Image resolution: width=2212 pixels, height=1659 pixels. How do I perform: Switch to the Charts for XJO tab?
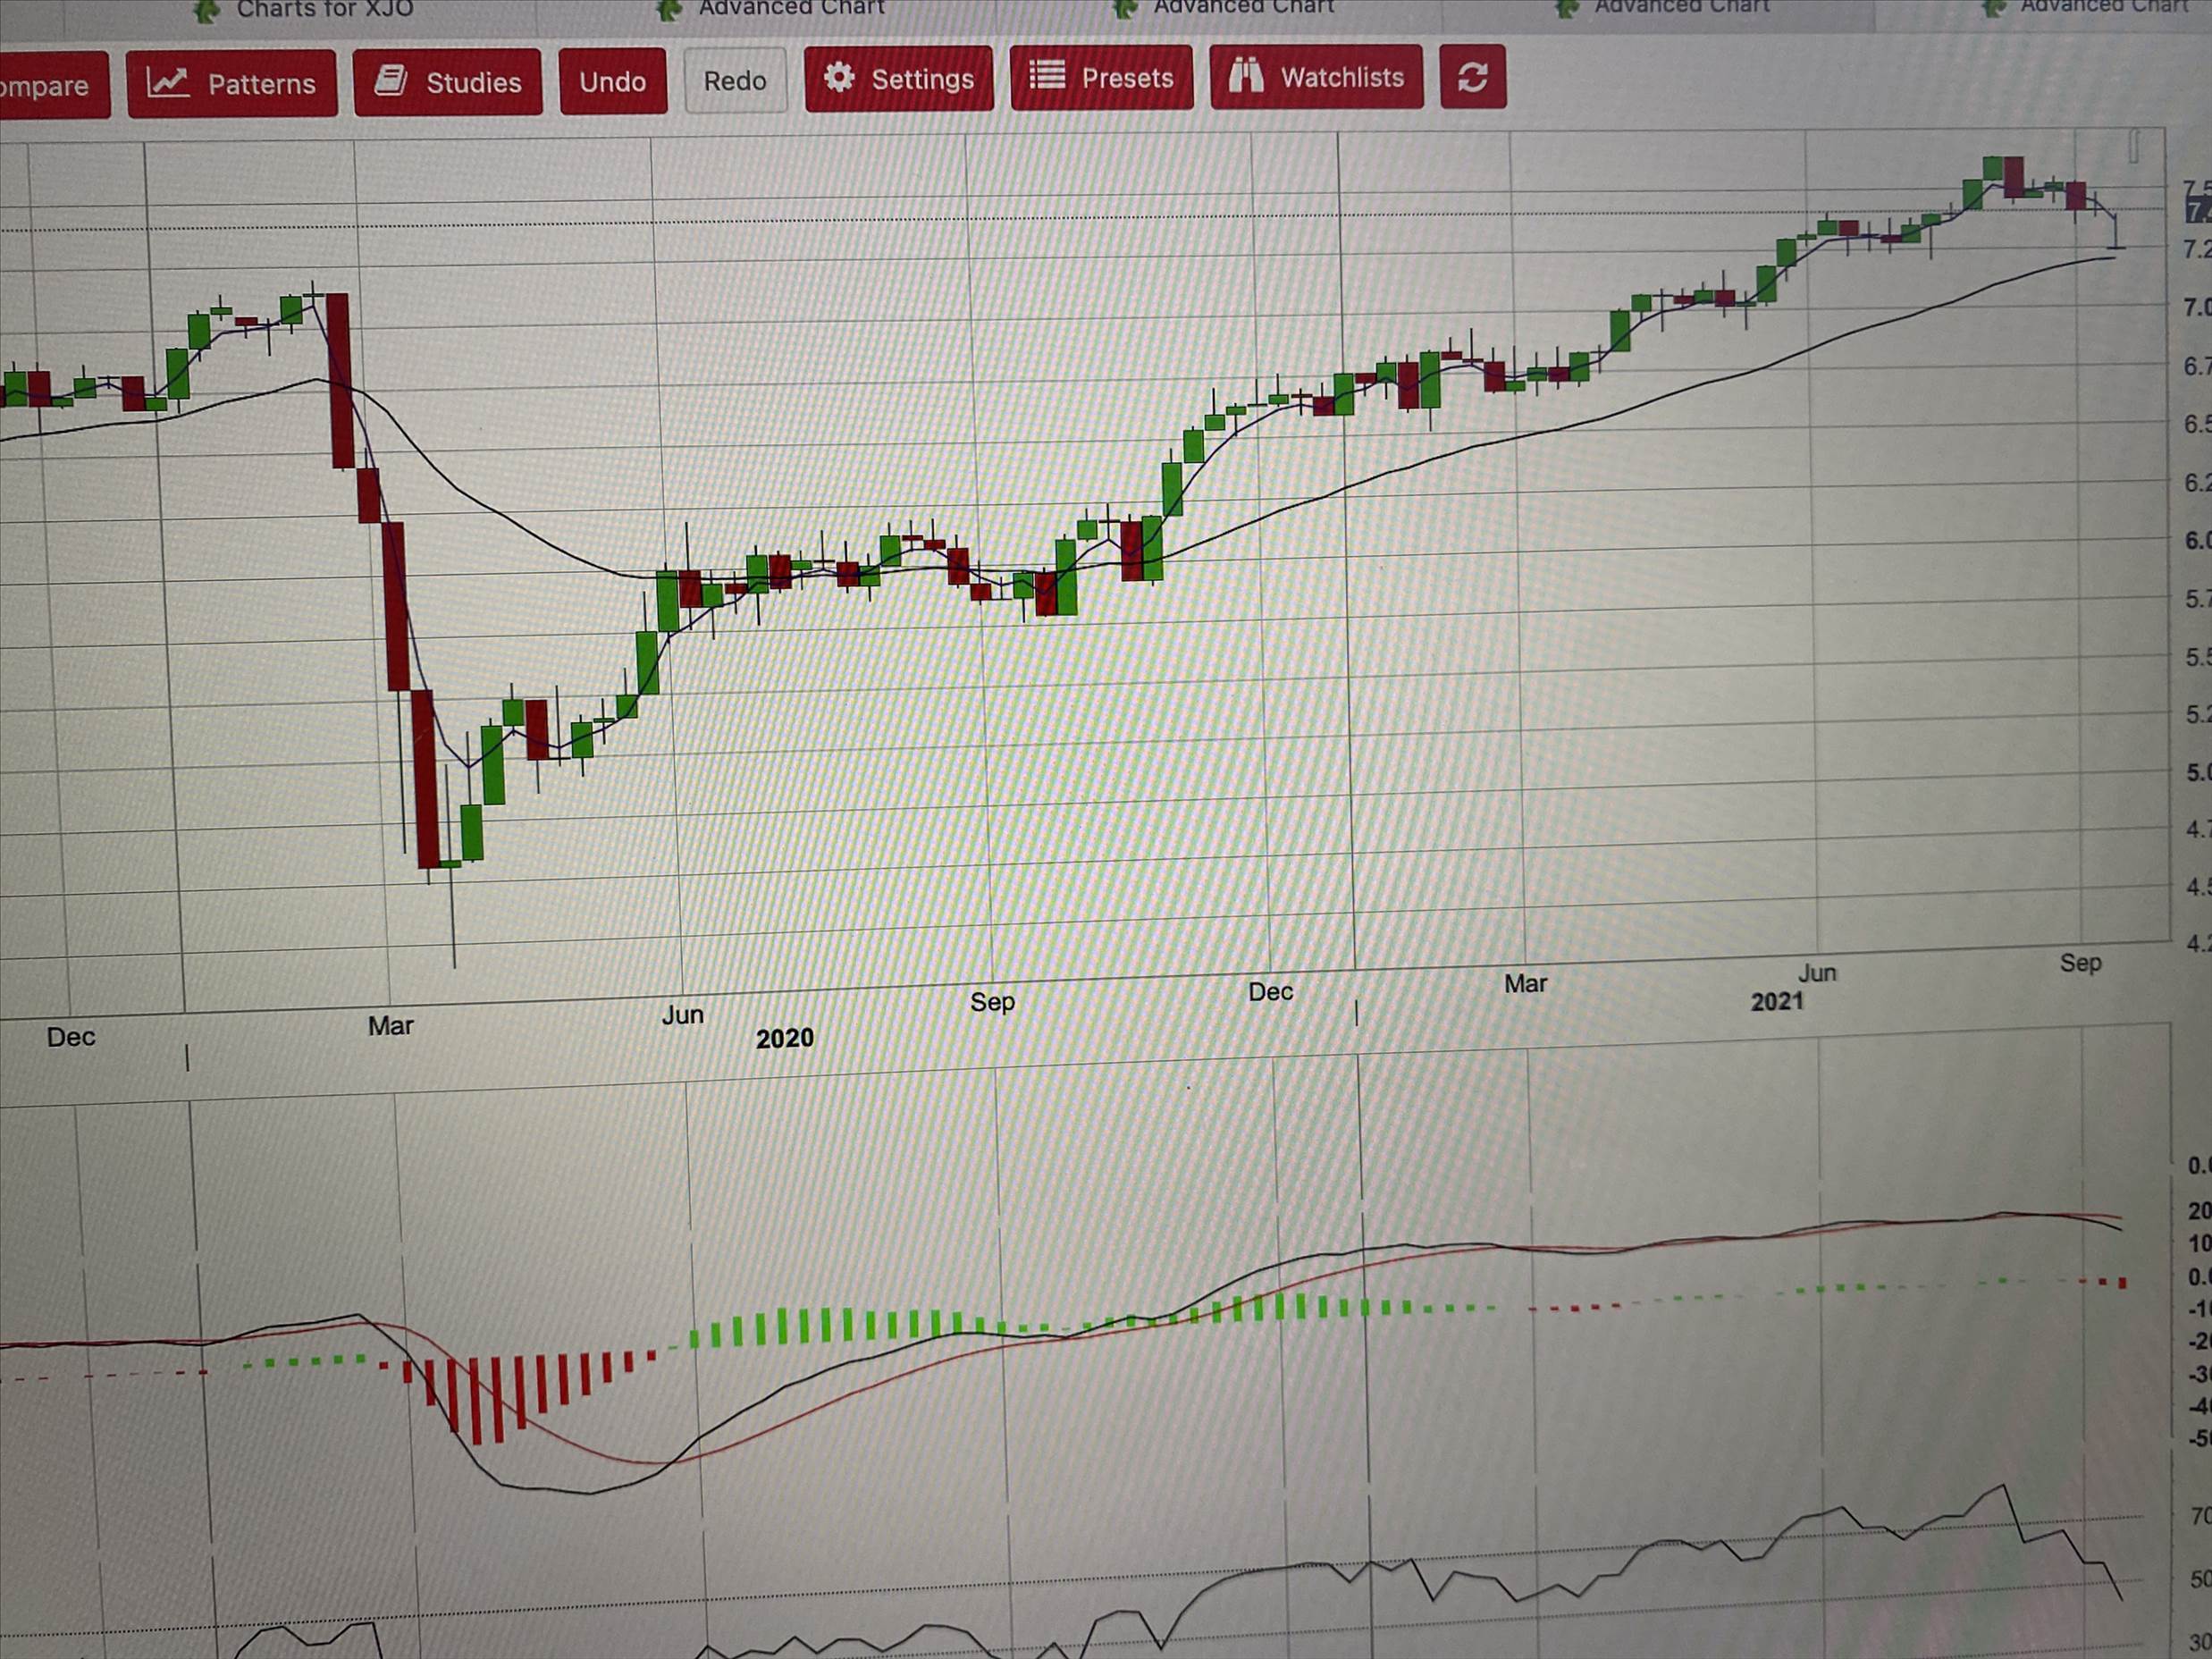click(x=324, y=9)
